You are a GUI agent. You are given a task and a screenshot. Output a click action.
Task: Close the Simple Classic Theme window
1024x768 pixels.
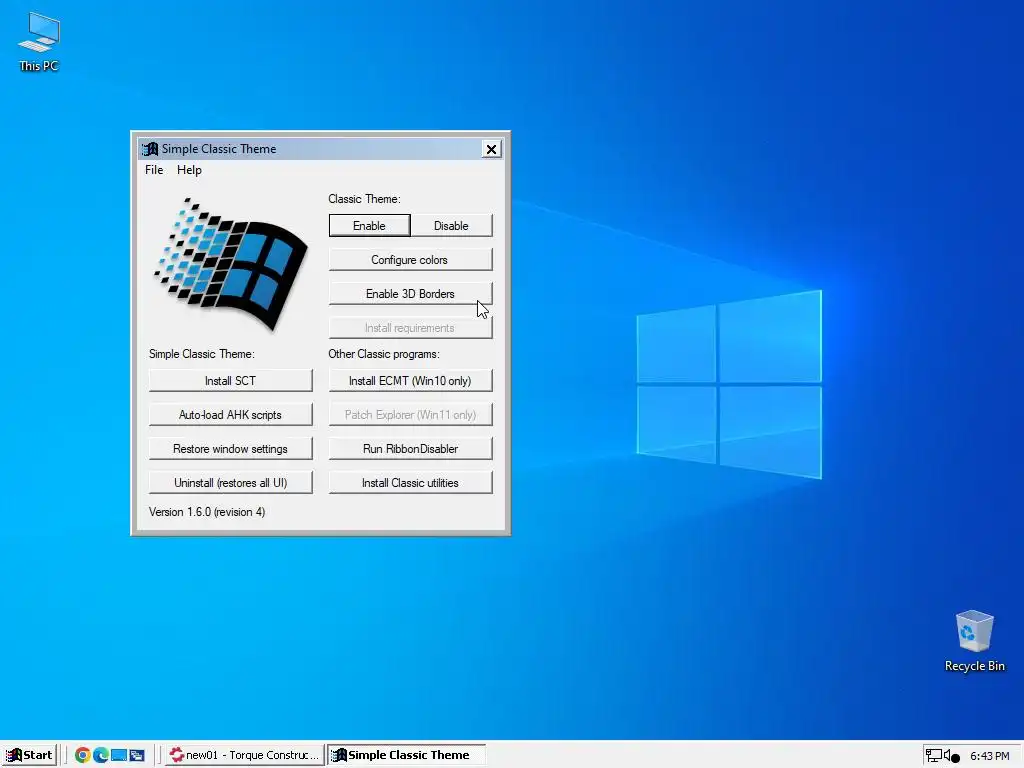491,149
